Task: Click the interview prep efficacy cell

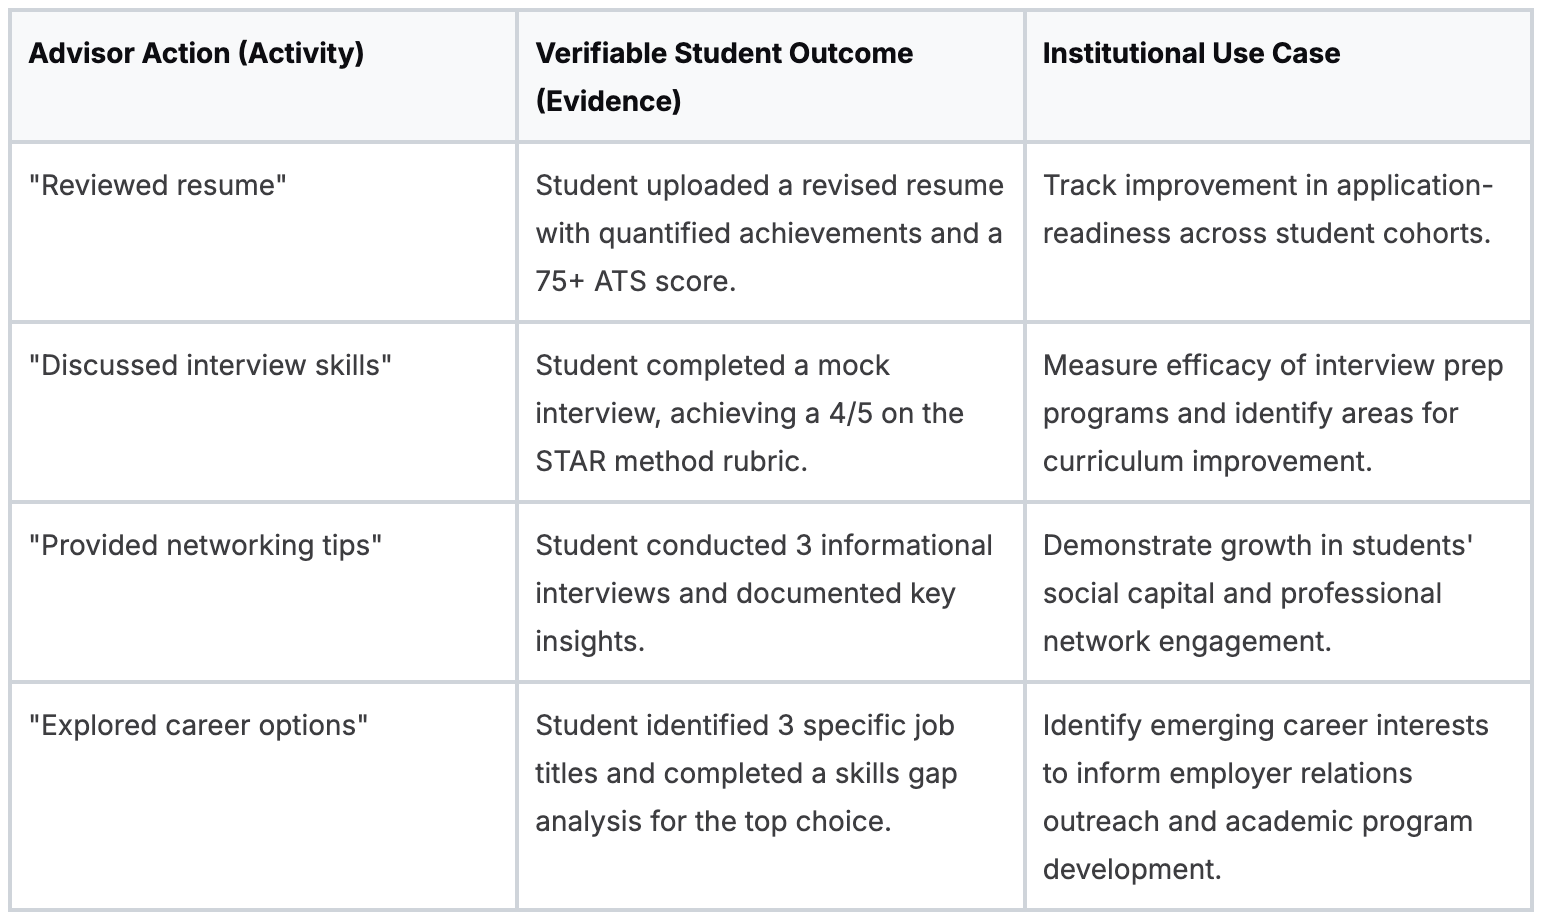Action: click(1272, 413)
